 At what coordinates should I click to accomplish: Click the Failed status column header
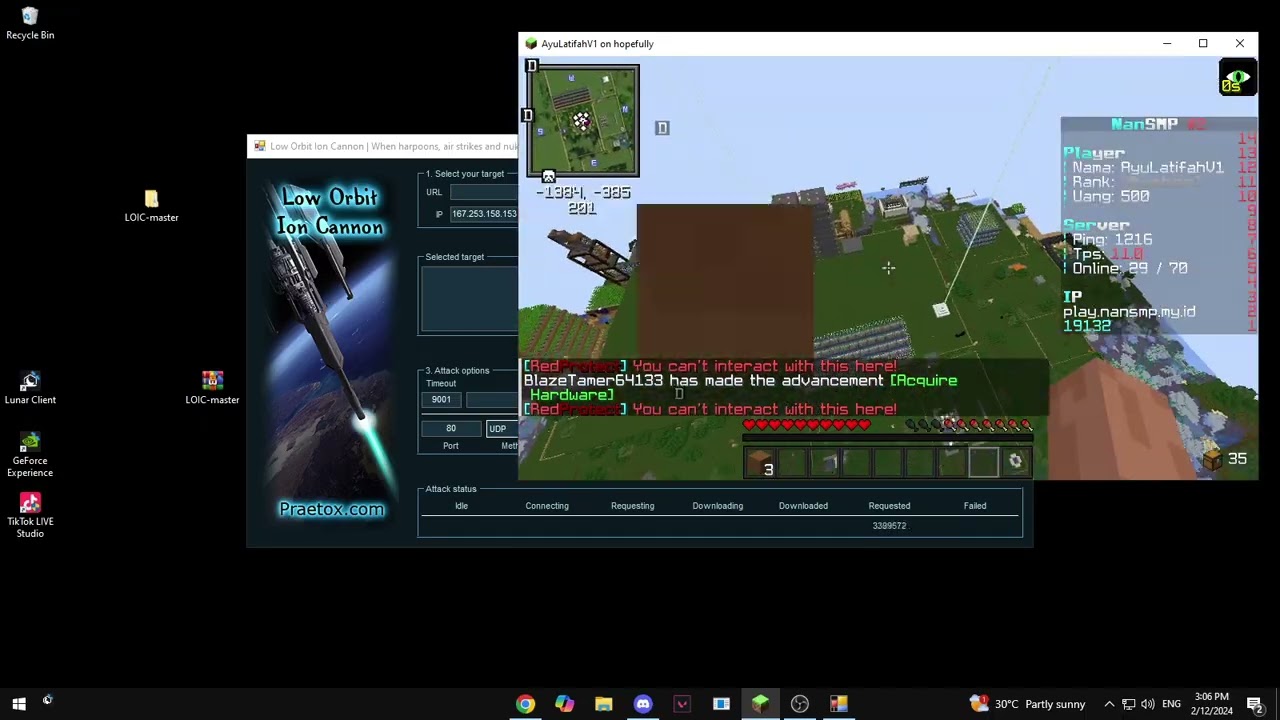point(975,506)
